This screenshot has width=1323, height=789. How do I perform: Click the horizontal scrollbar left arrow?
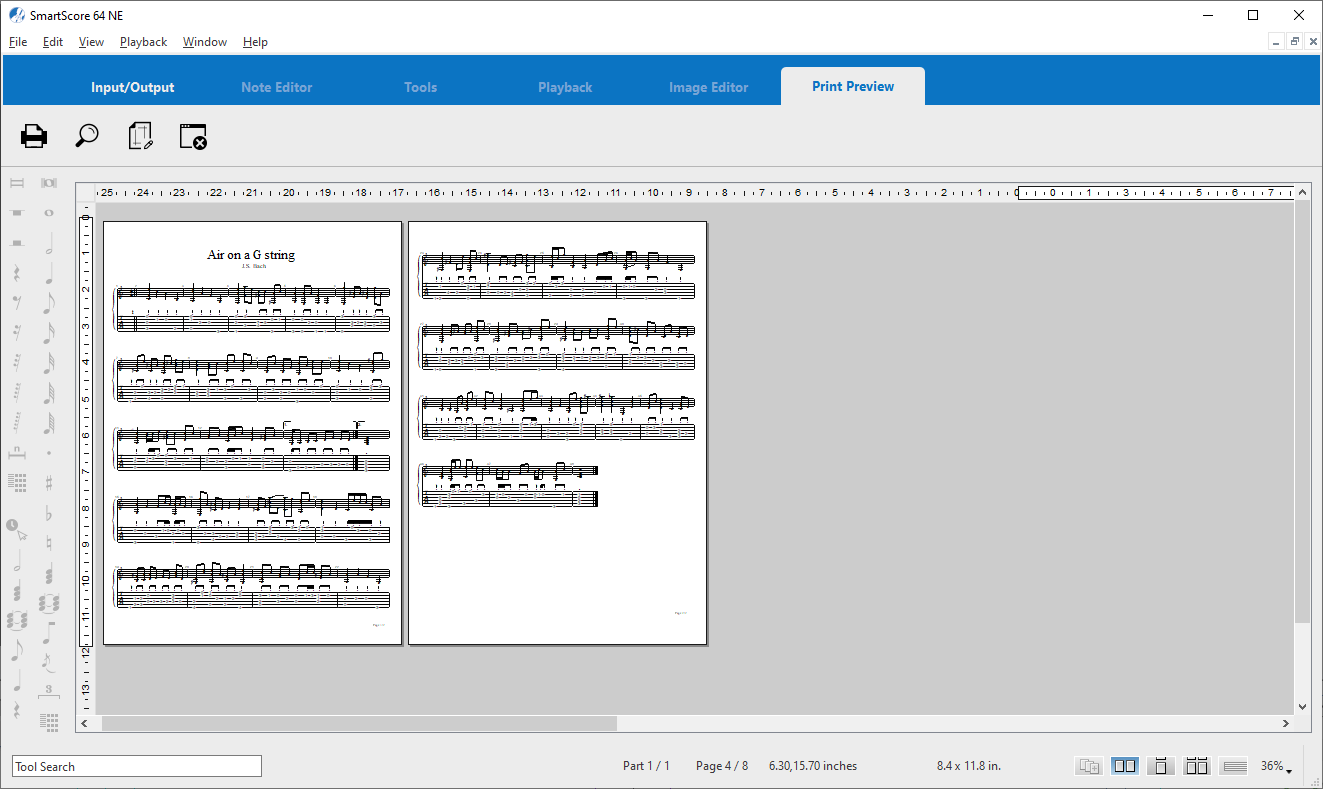coord(85,723)
